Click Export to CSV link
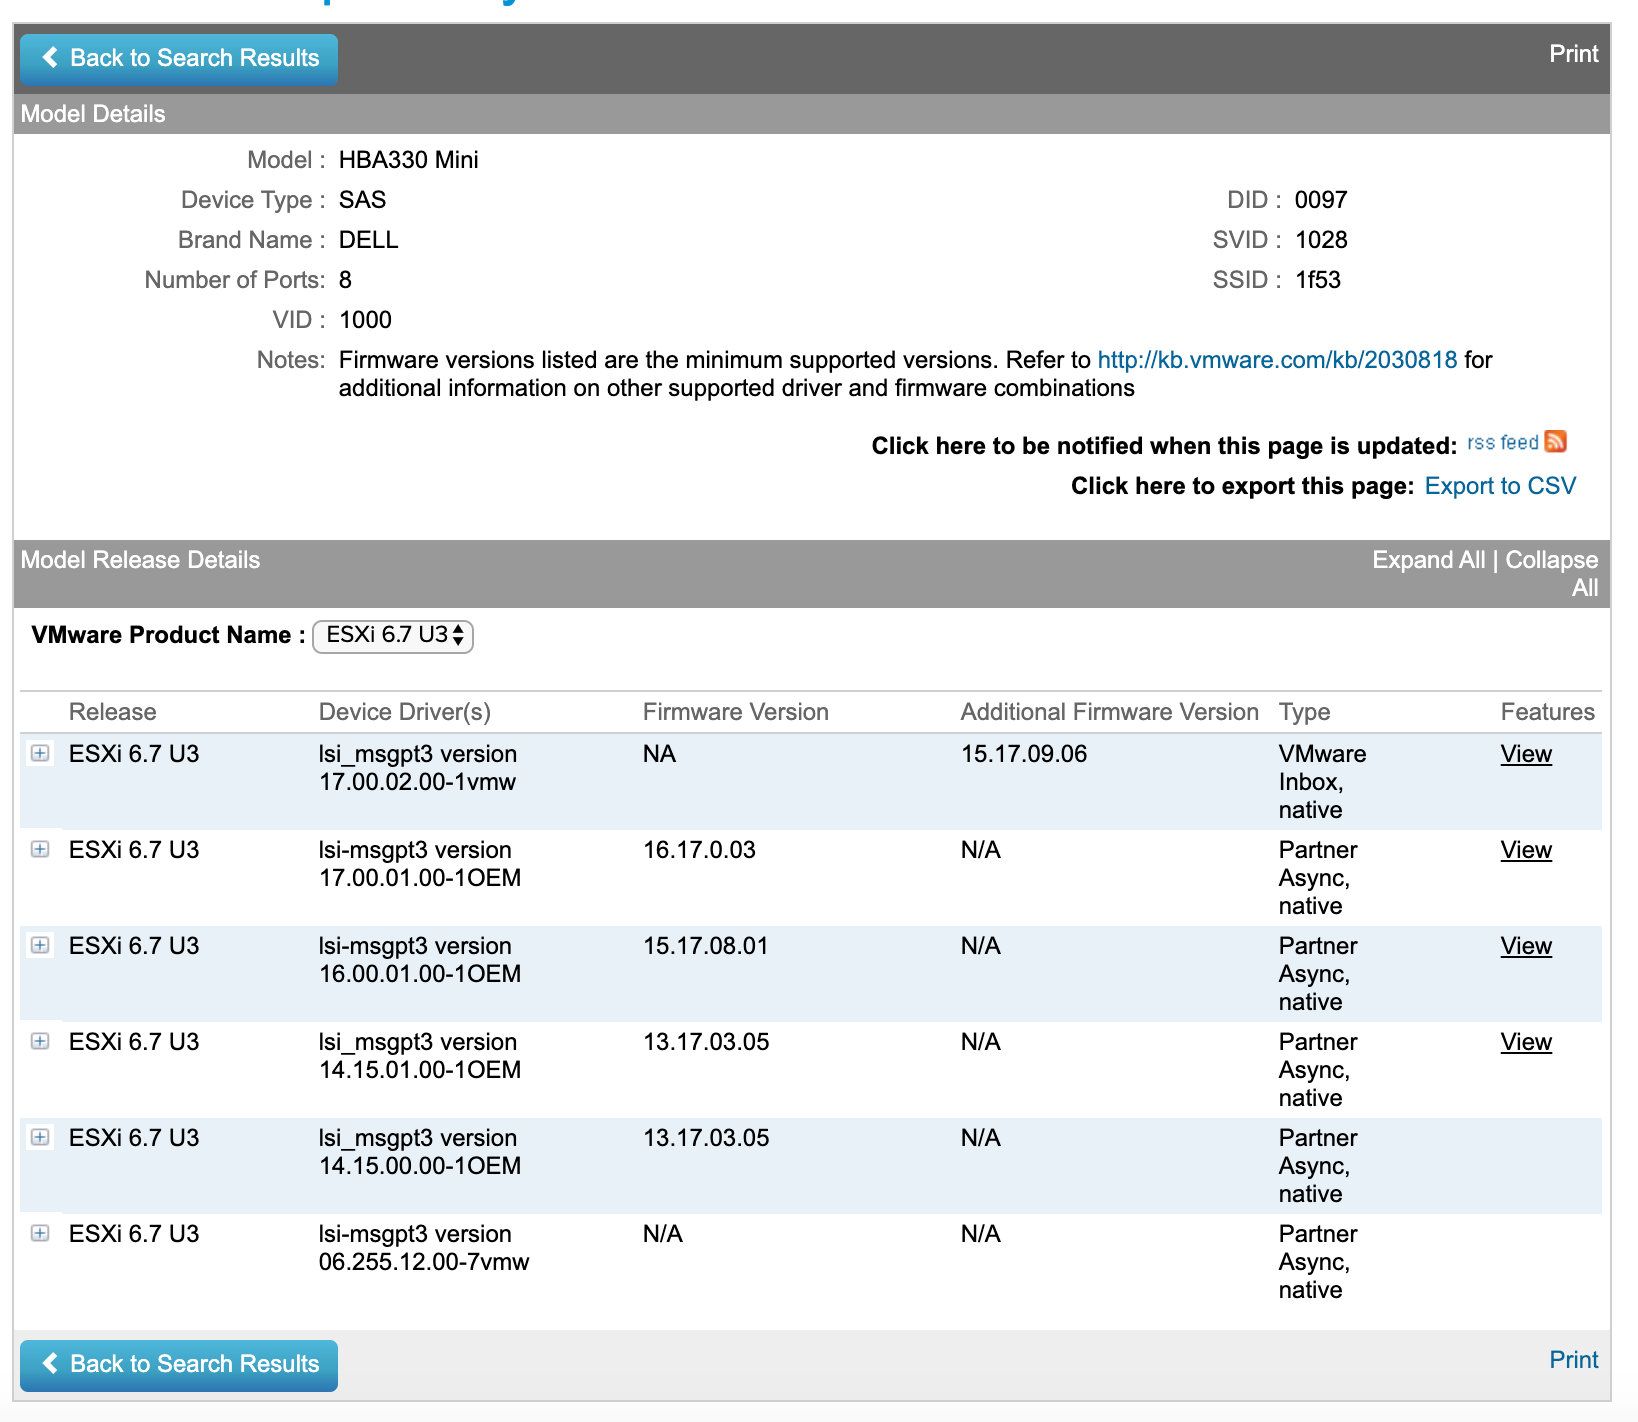1638x1422 pixels. pyautogui.click(x=1500, y=486)
